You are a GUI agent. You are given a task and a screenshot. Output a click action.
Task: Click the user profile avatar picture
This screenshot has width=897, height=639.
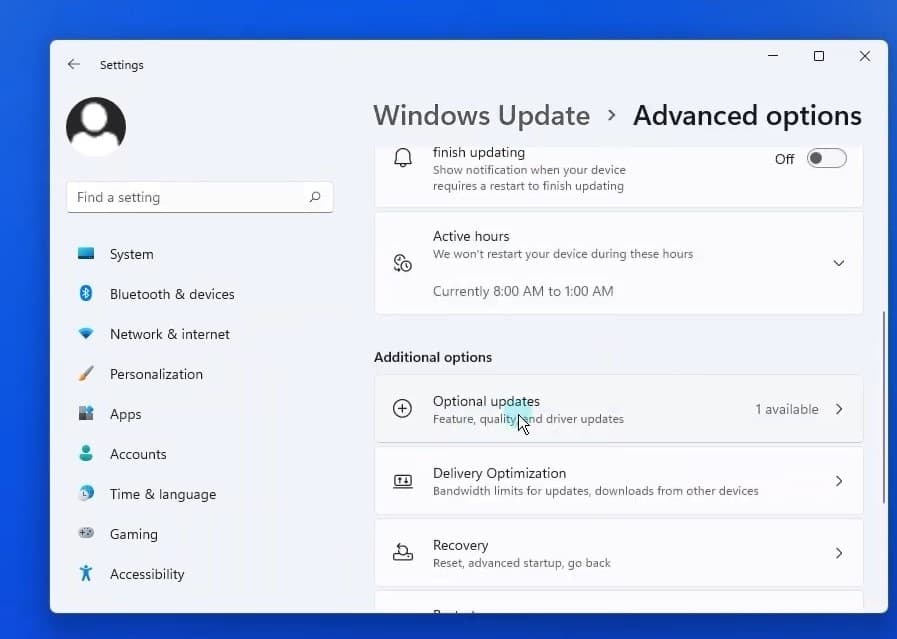(96, 126)
